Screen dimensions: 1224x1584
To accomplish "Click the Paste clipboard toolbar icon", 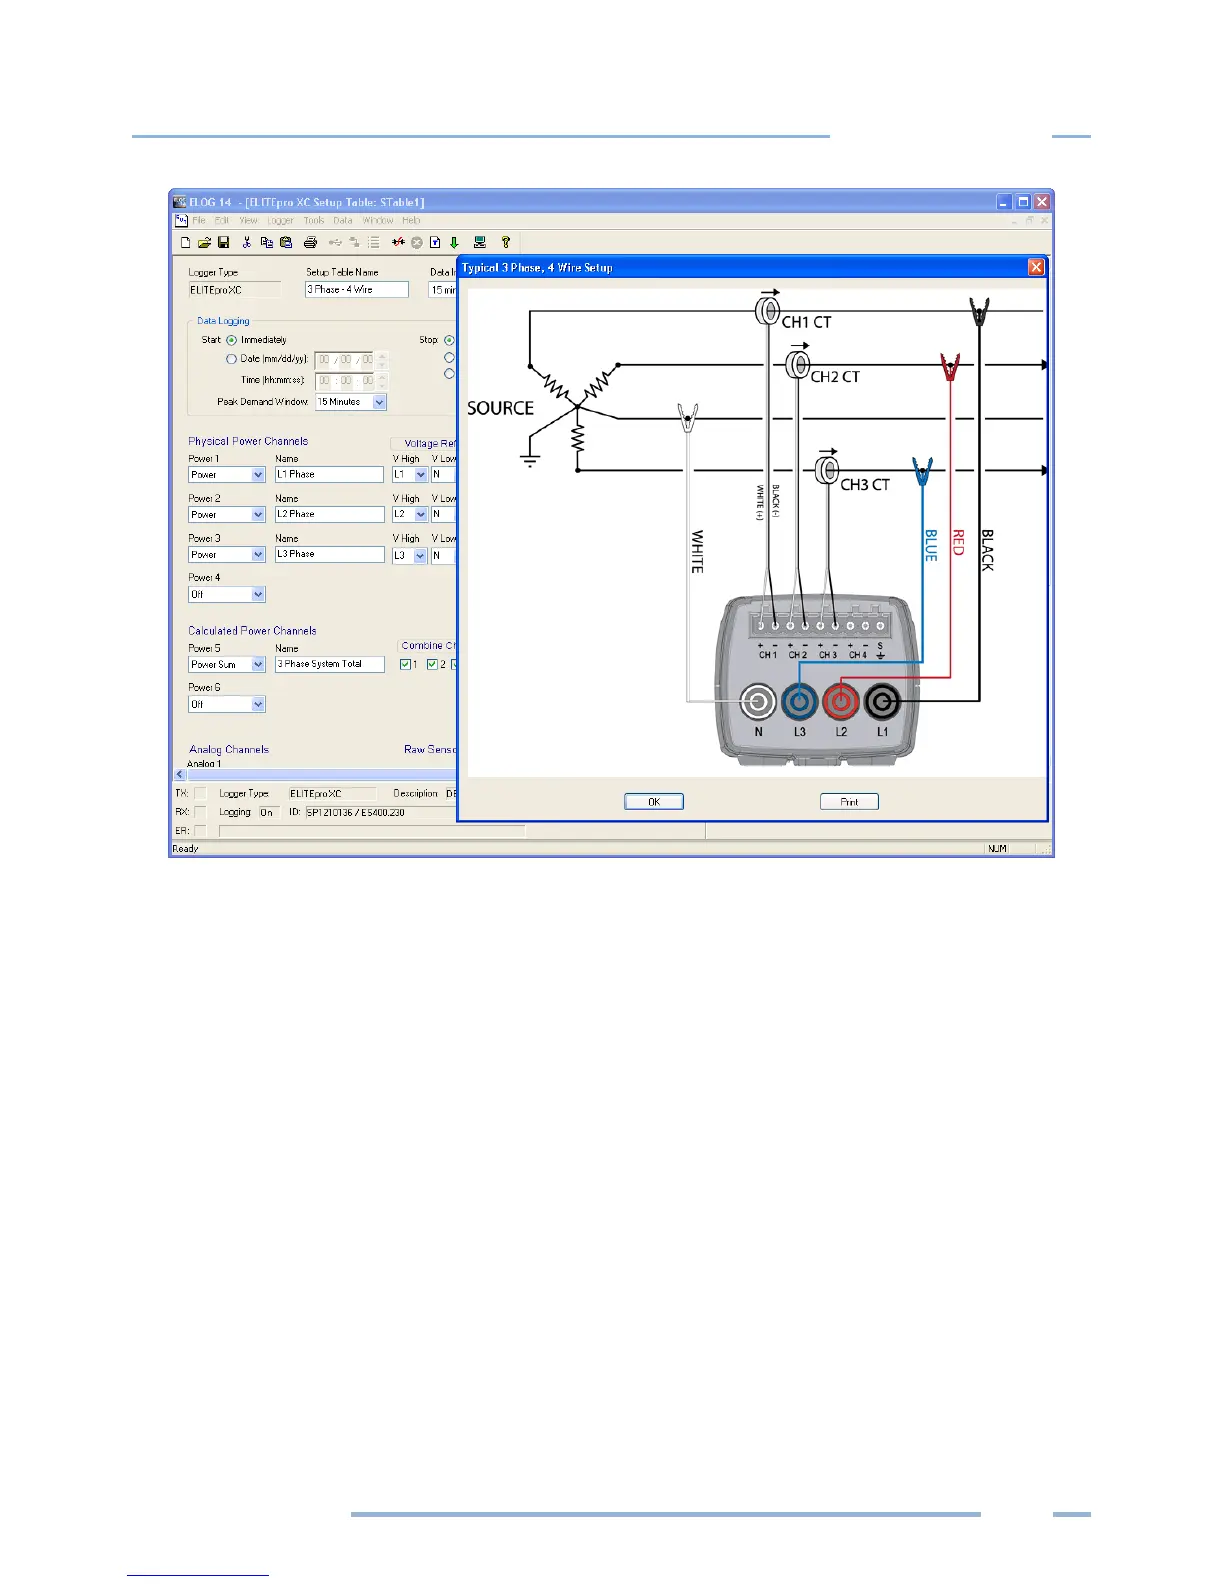I will (286, 242).
